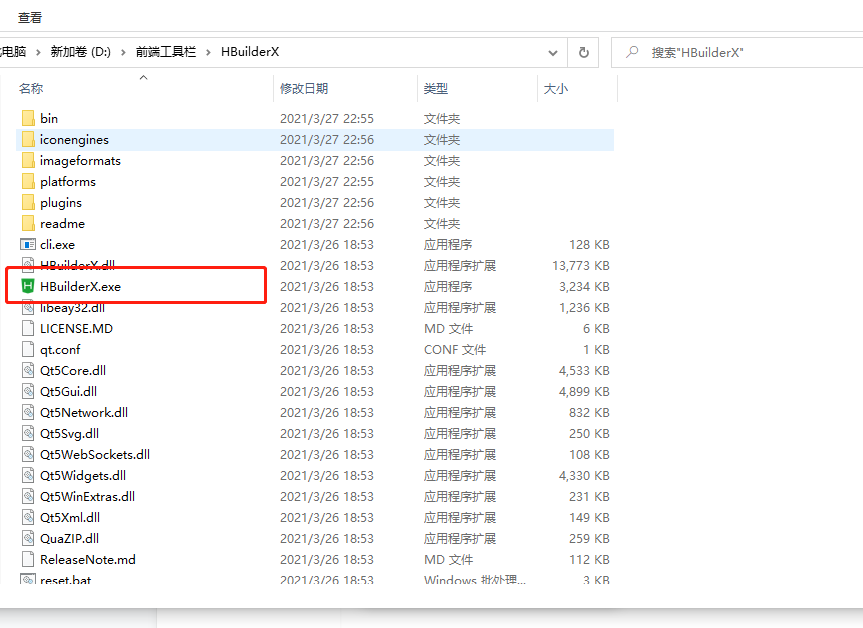
Task: Click the Qt5WinExtras.dll file name
Action: point(88,496)
